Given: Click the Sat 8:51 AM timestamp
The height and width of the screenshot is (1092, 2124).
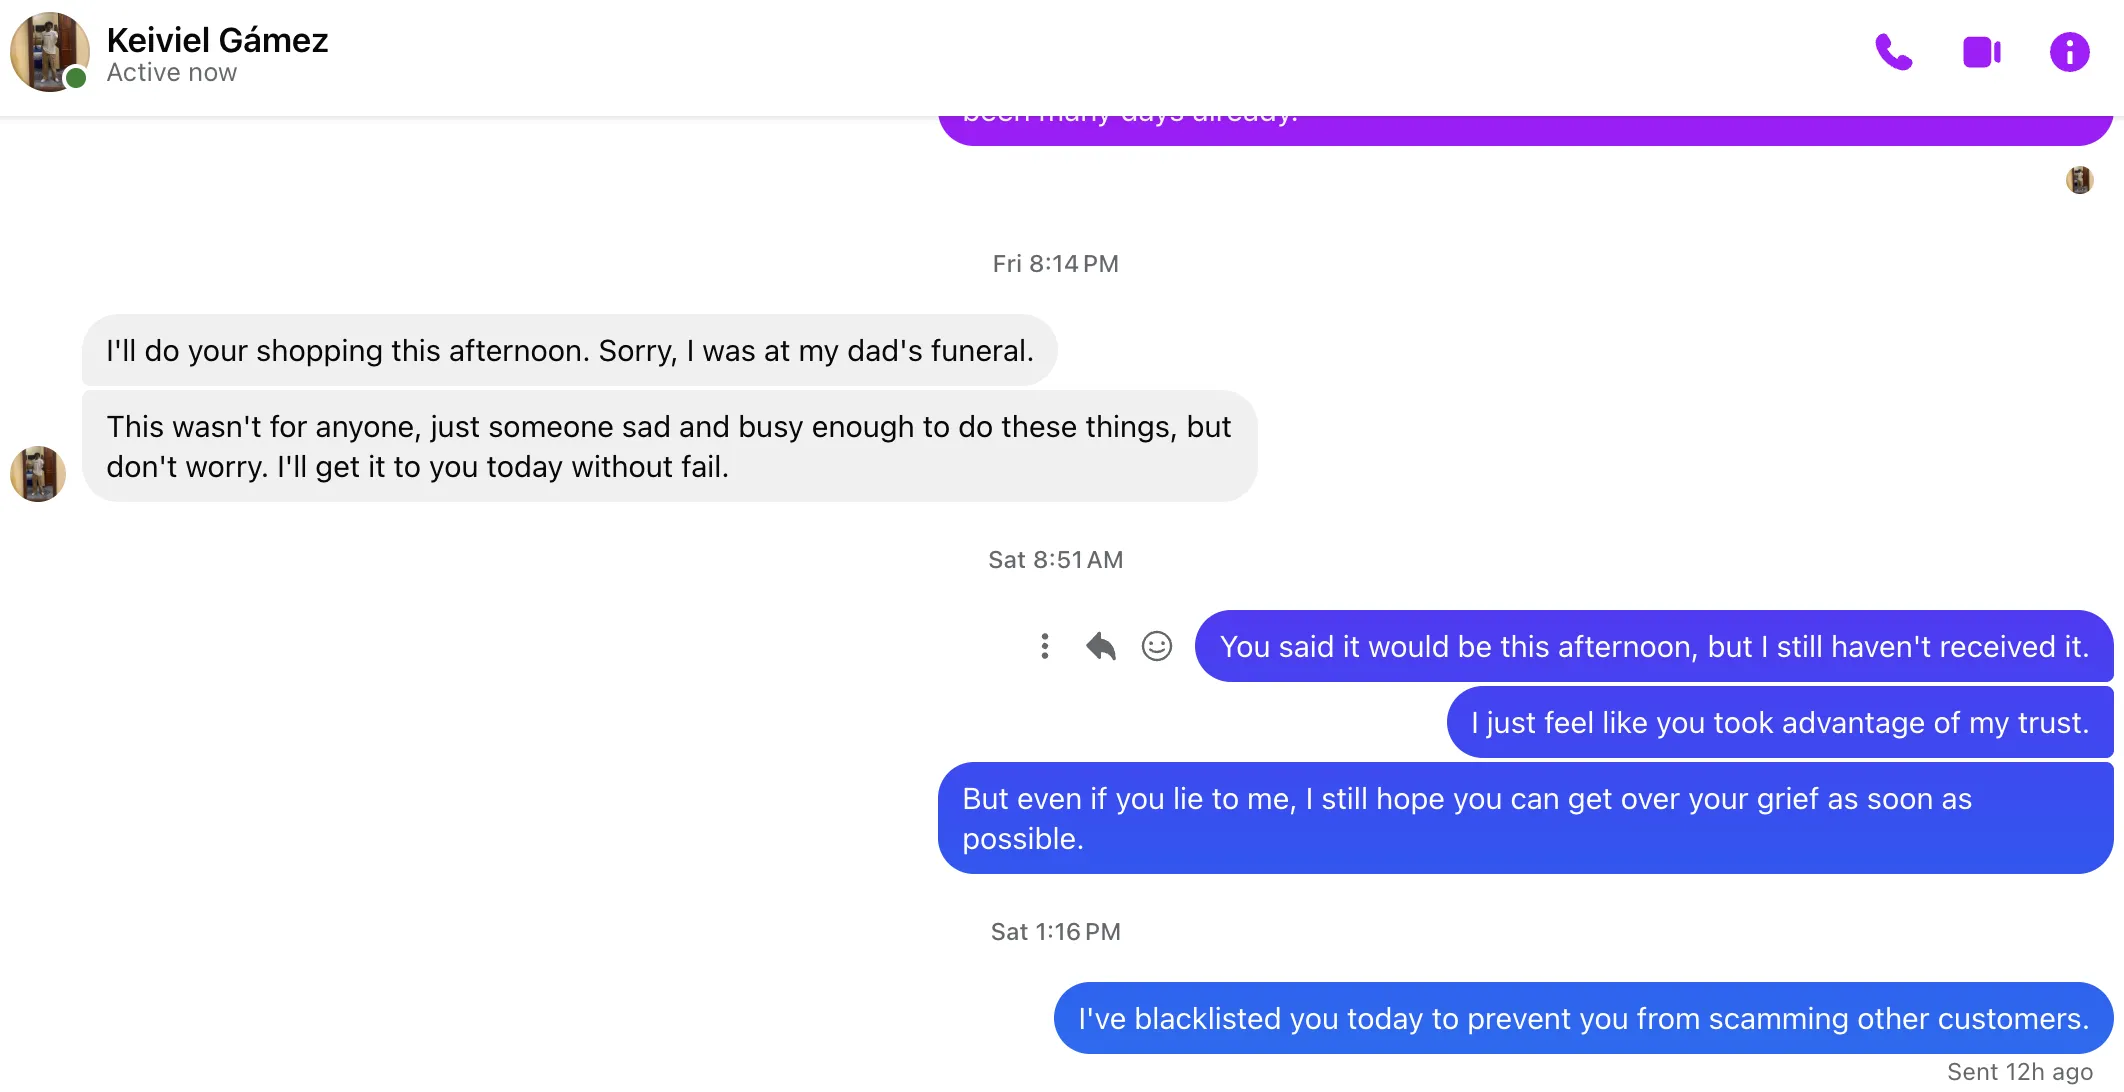Looking at the screenshot, I should point(1055,560).
